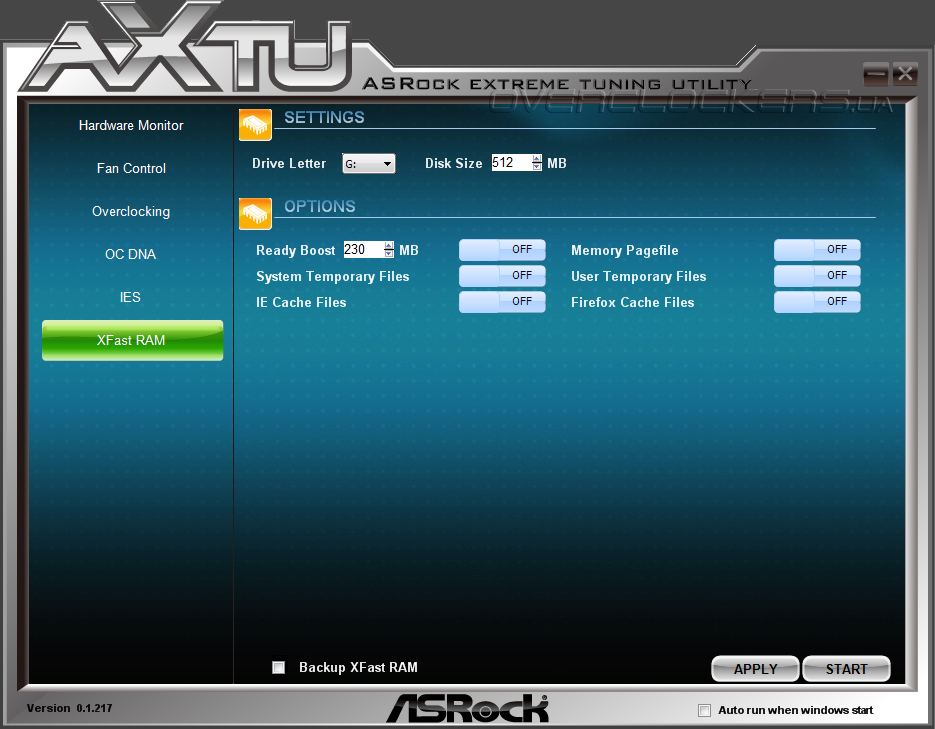Click the Disk Size input field
Image resolution: width=935 pixels, height=729 pixels.
(511, 163)
